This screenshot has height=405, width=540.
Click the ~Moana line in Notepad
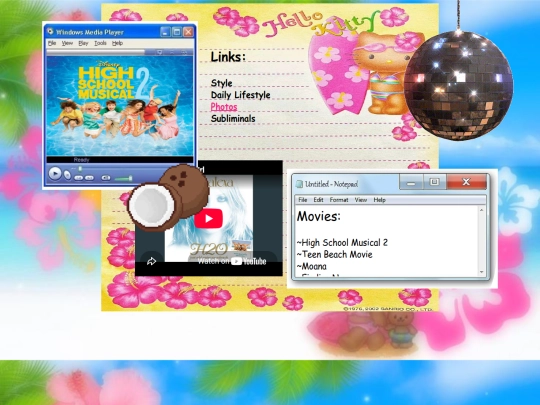[312, 266]
